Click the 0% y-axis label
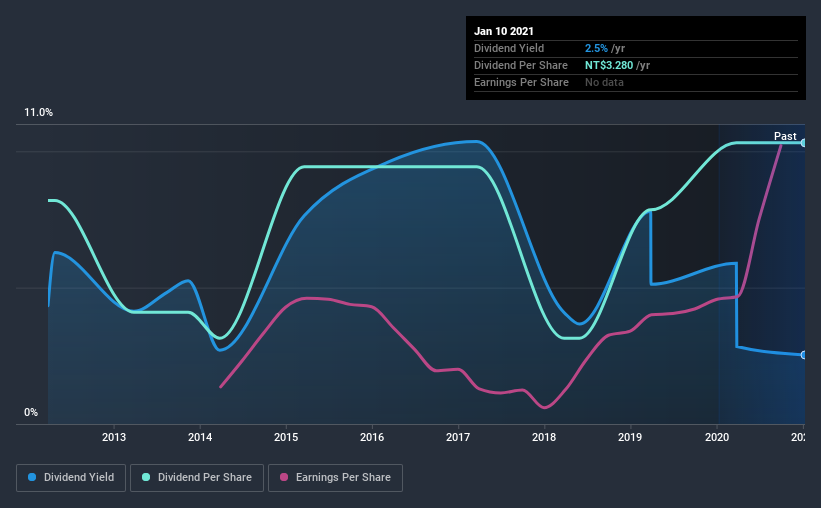The height and width of the screenshot is (508, 821). [31, 413]
